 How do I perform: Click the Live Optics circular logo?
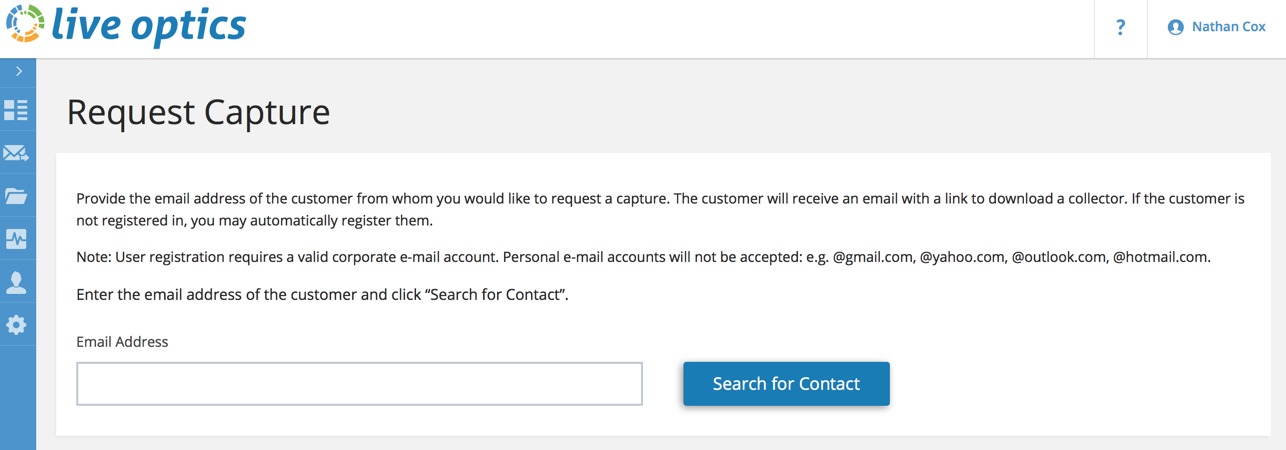click(x=25, y=25)
